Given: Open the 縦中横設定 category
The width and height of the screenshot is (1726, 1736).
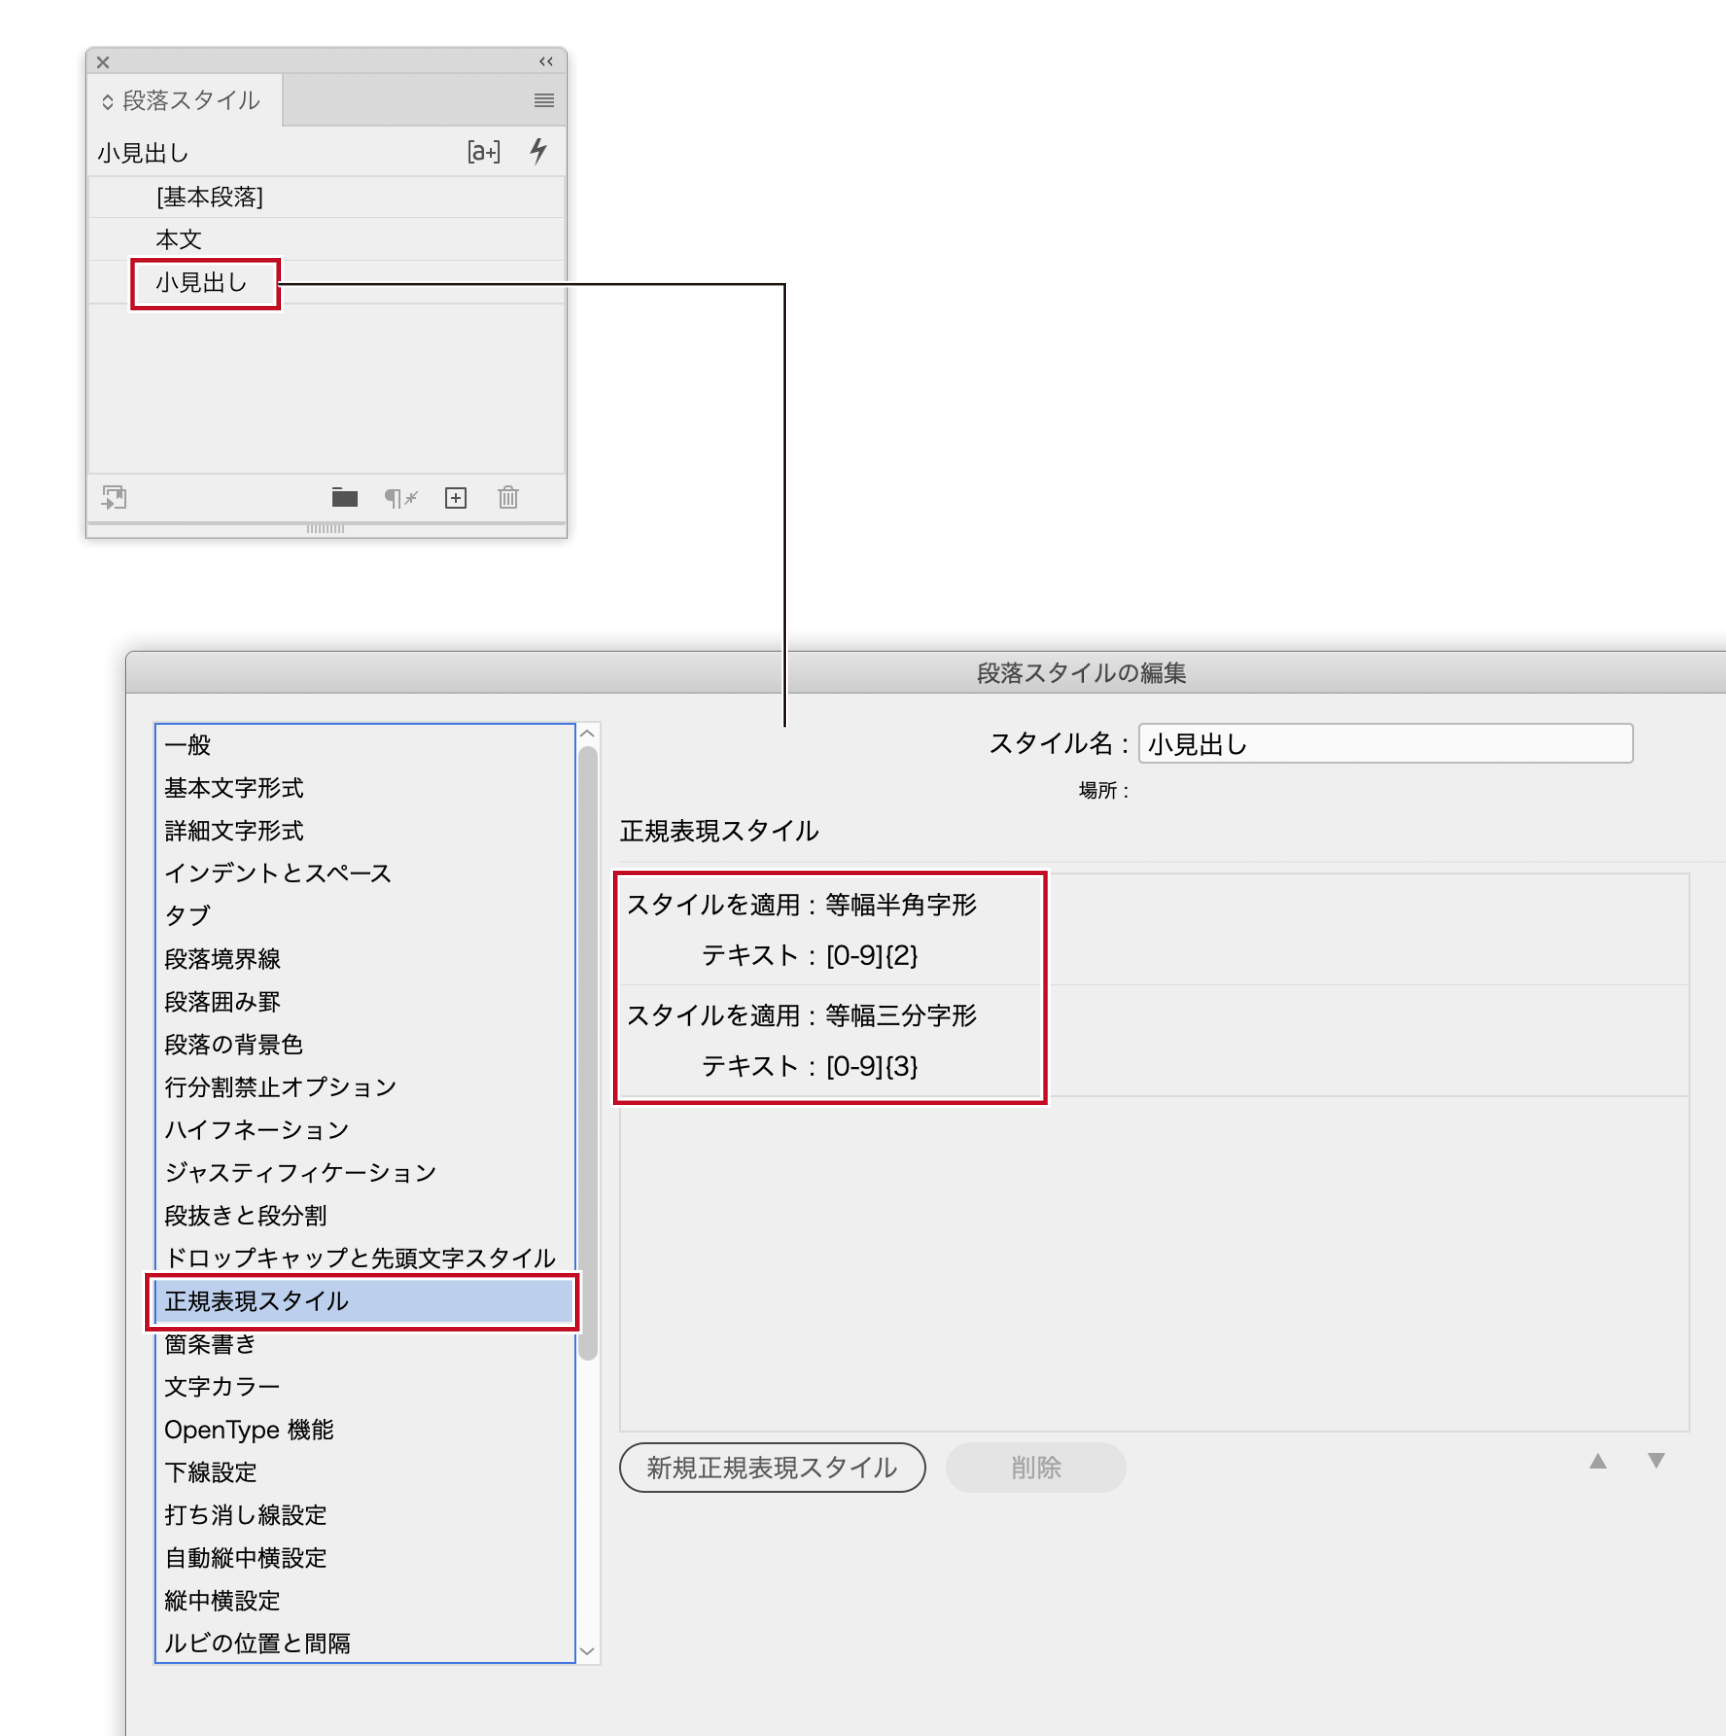Looking at the screenshot, I should click(x=365, y=1601).
